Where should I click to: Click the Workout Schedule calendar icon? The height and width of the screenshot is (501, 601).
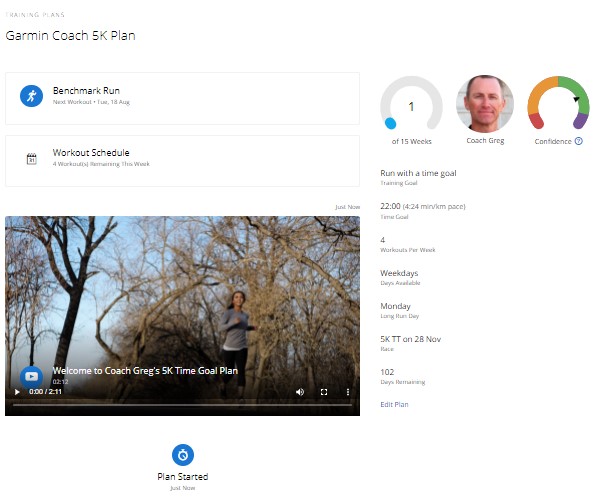[31, 159]
